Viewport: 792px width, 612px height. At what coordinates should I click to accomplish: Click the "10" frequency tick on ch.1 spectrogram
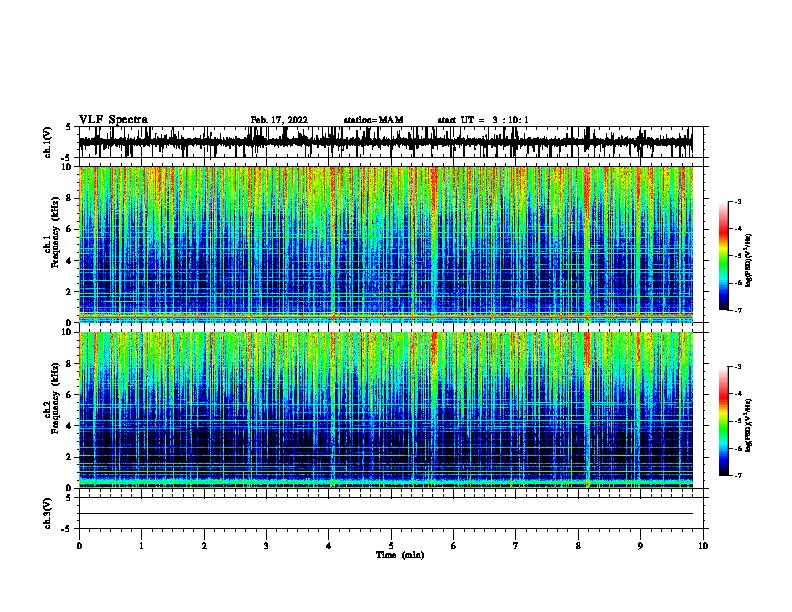(68, 167)
